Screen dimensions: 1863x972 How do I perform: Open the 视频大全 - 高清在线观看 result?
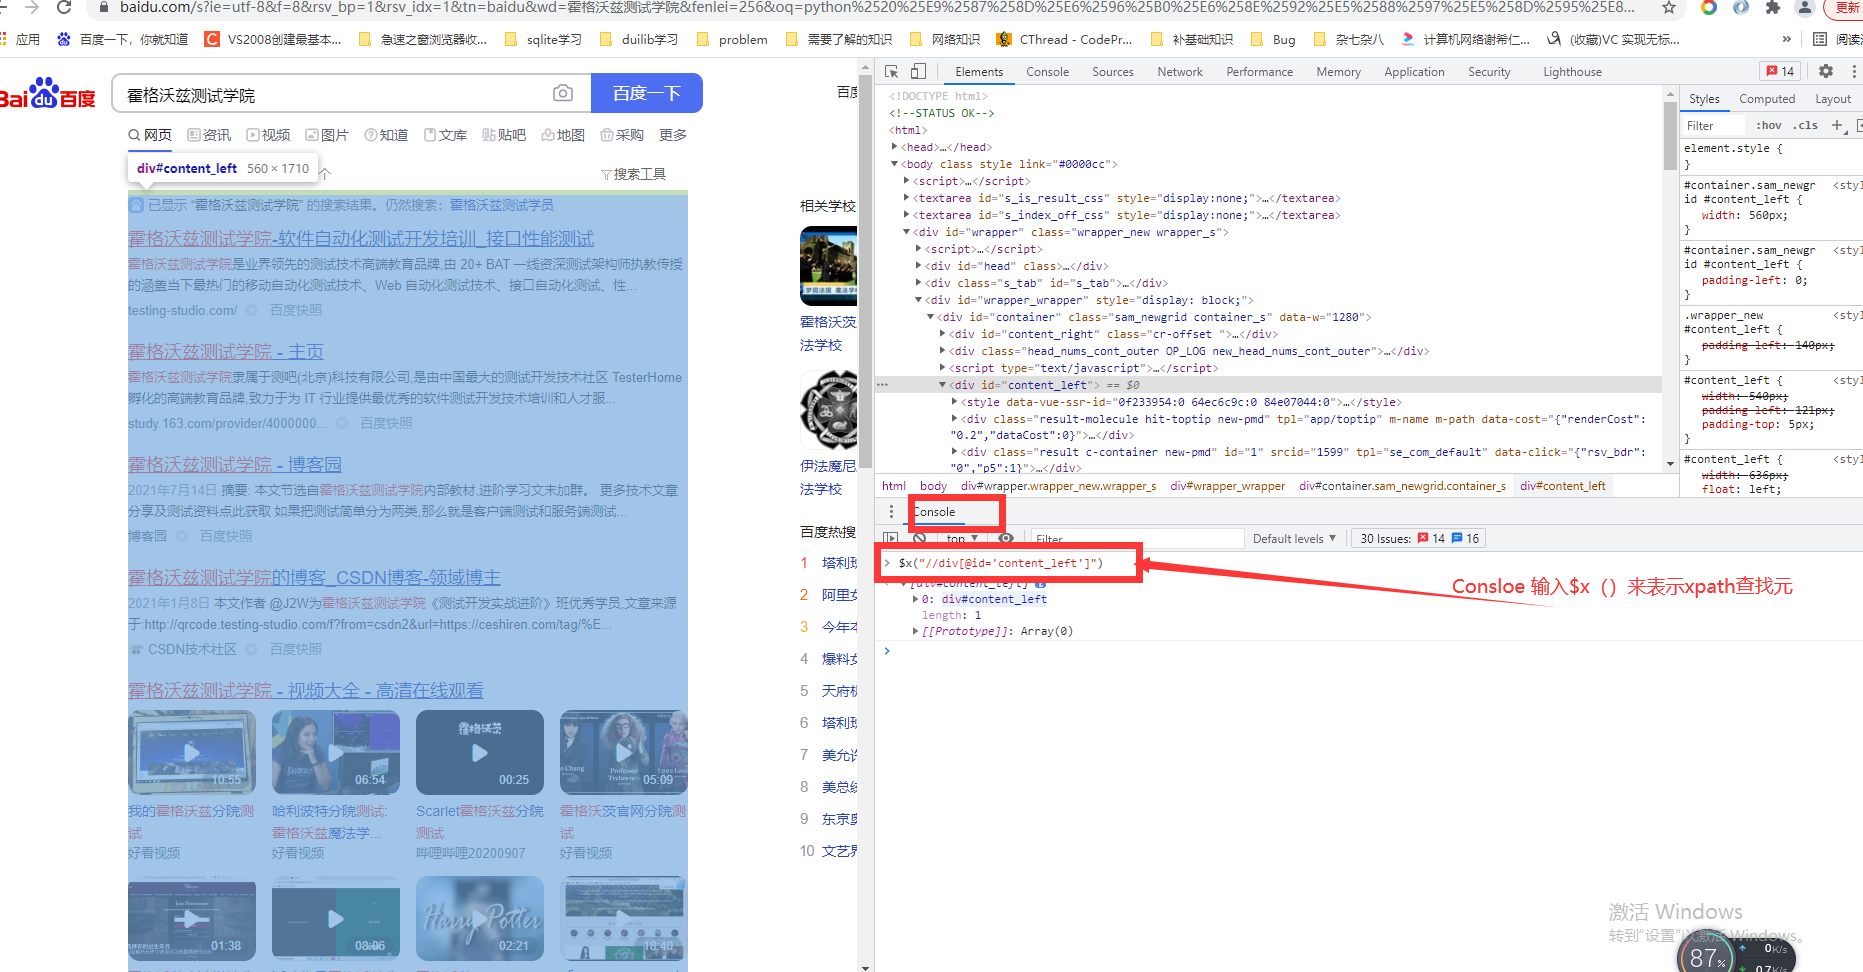pos(306,690)
